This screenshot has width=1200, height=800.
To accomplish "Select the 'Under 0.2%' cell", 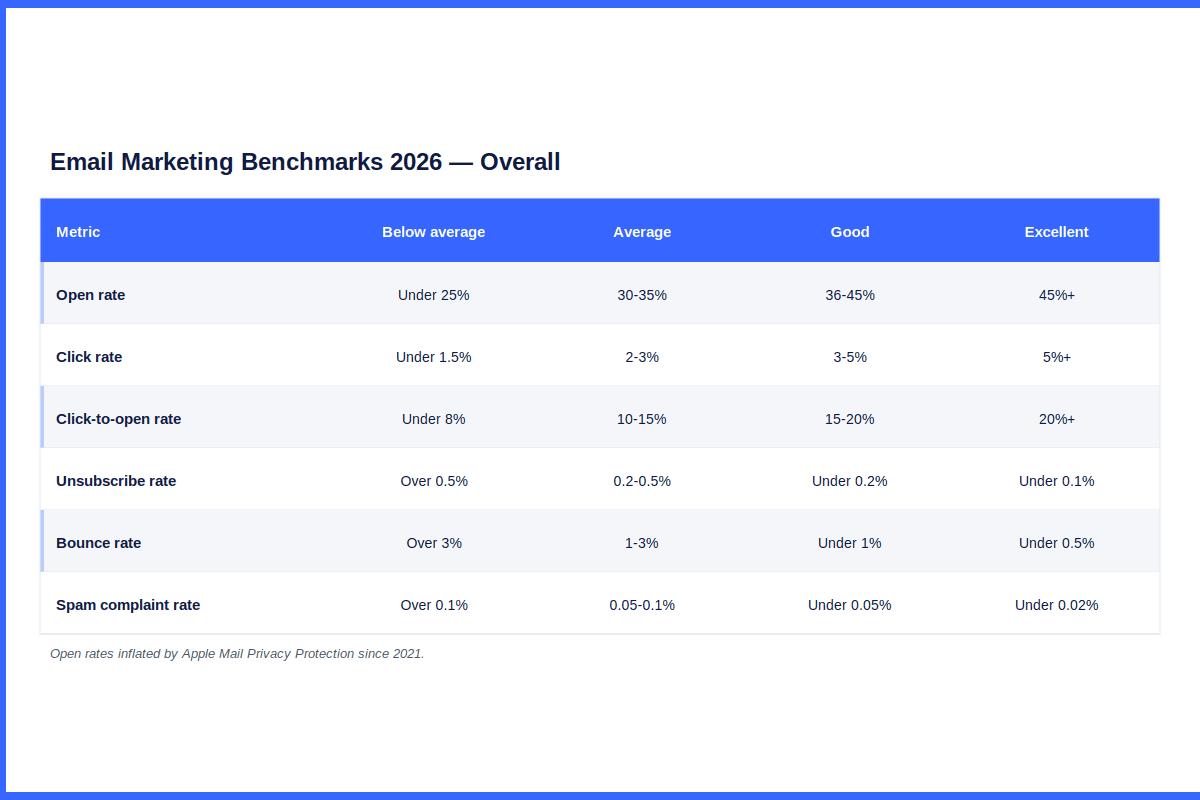I will coord(850,481).
